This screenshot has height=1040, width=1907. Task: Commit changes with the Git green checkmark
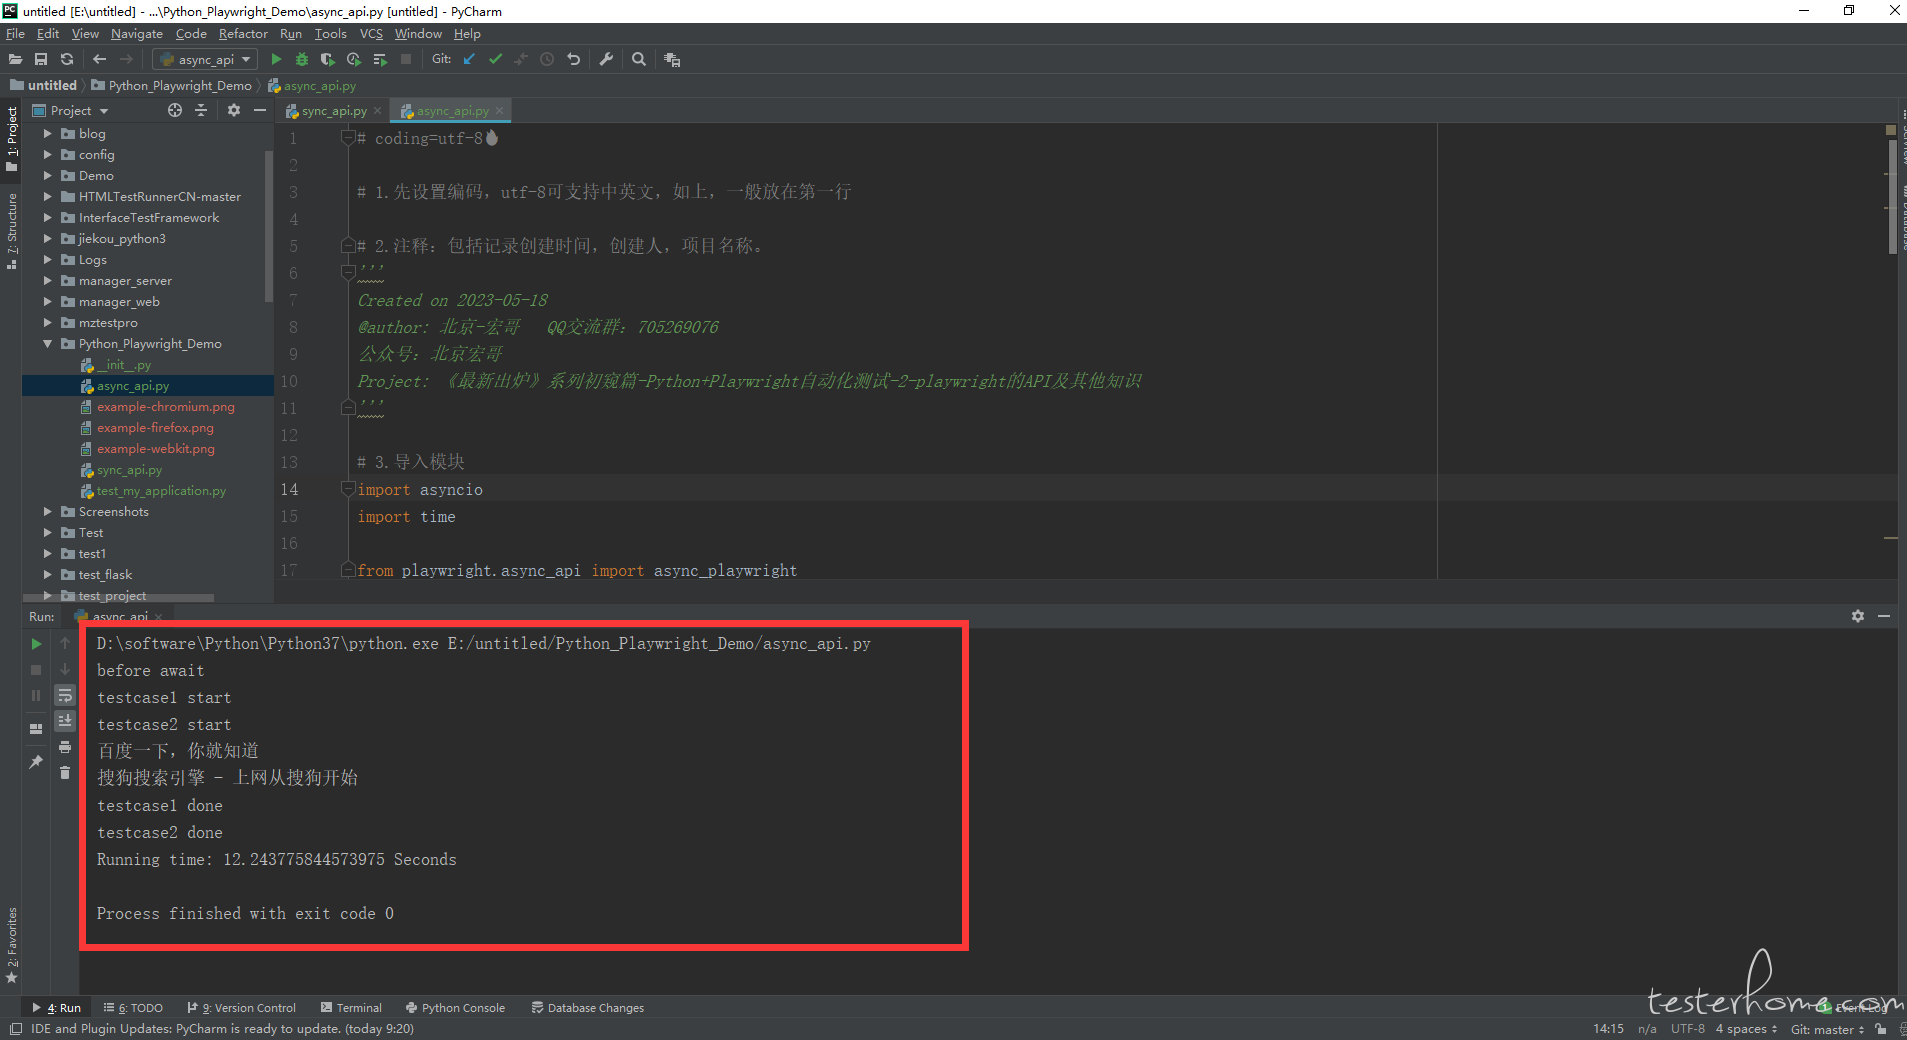point(495,59)
